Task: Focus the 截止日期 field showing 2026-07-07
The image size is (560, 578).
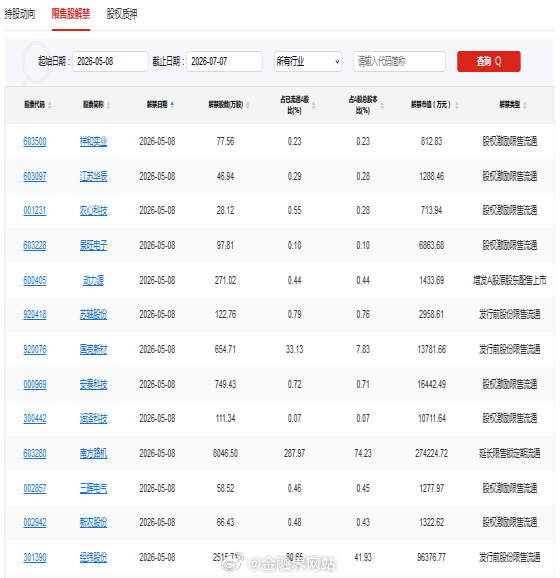Action: click(x=224, y=61)
